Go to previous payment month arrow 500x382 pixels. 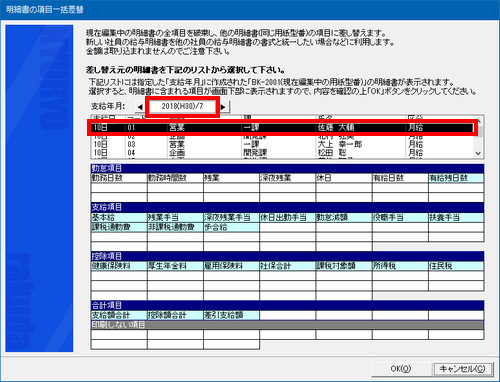pos(140,107)
